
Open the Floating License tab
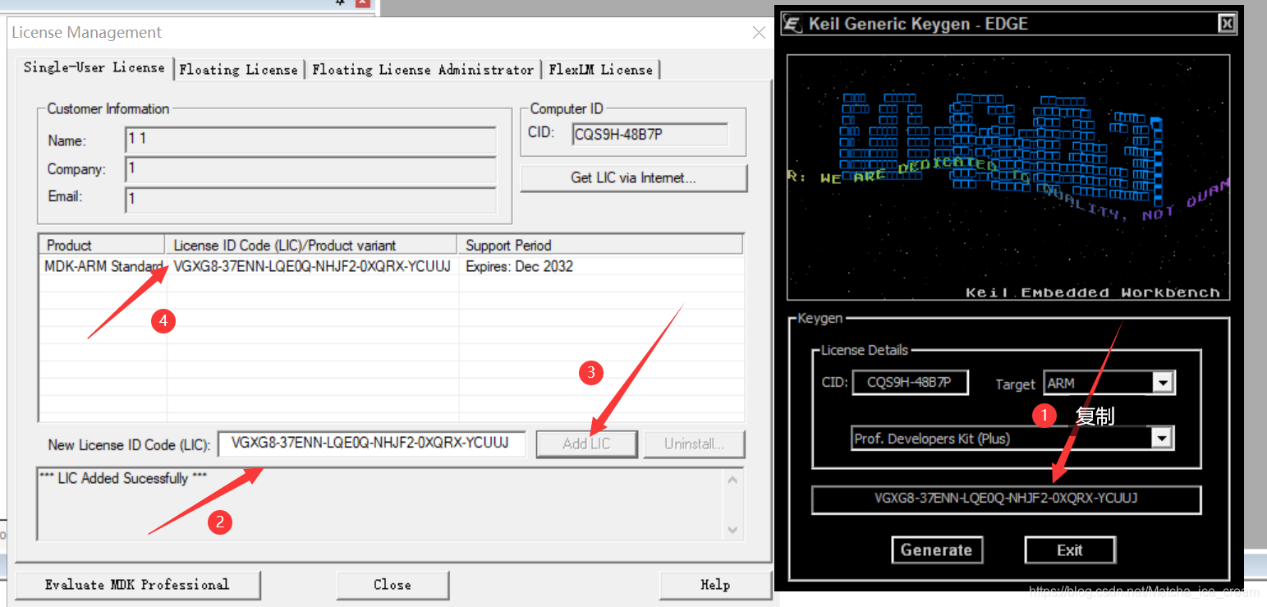tap(238, 70)
